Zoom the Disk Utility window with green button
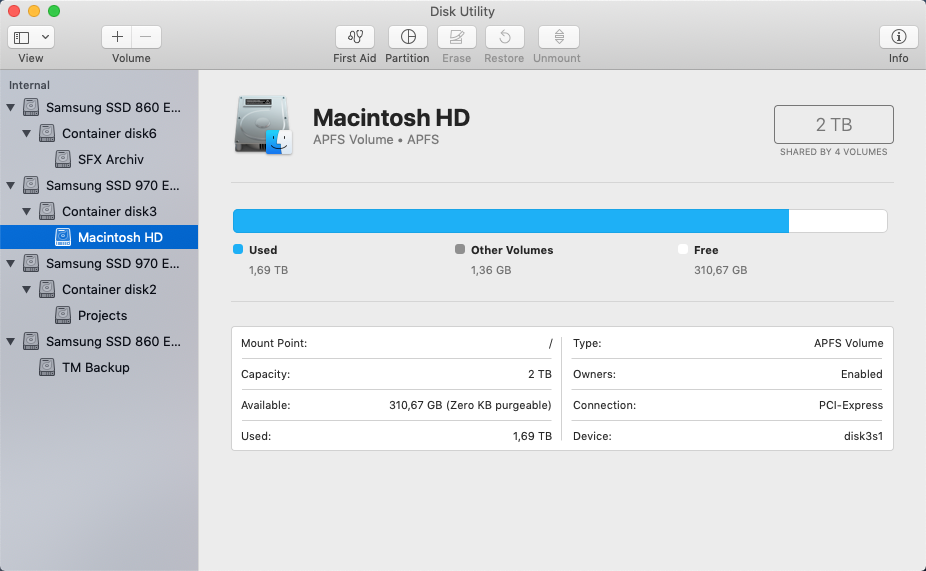Viewport: 926px width, 571px height. click(x=54, y=11)
